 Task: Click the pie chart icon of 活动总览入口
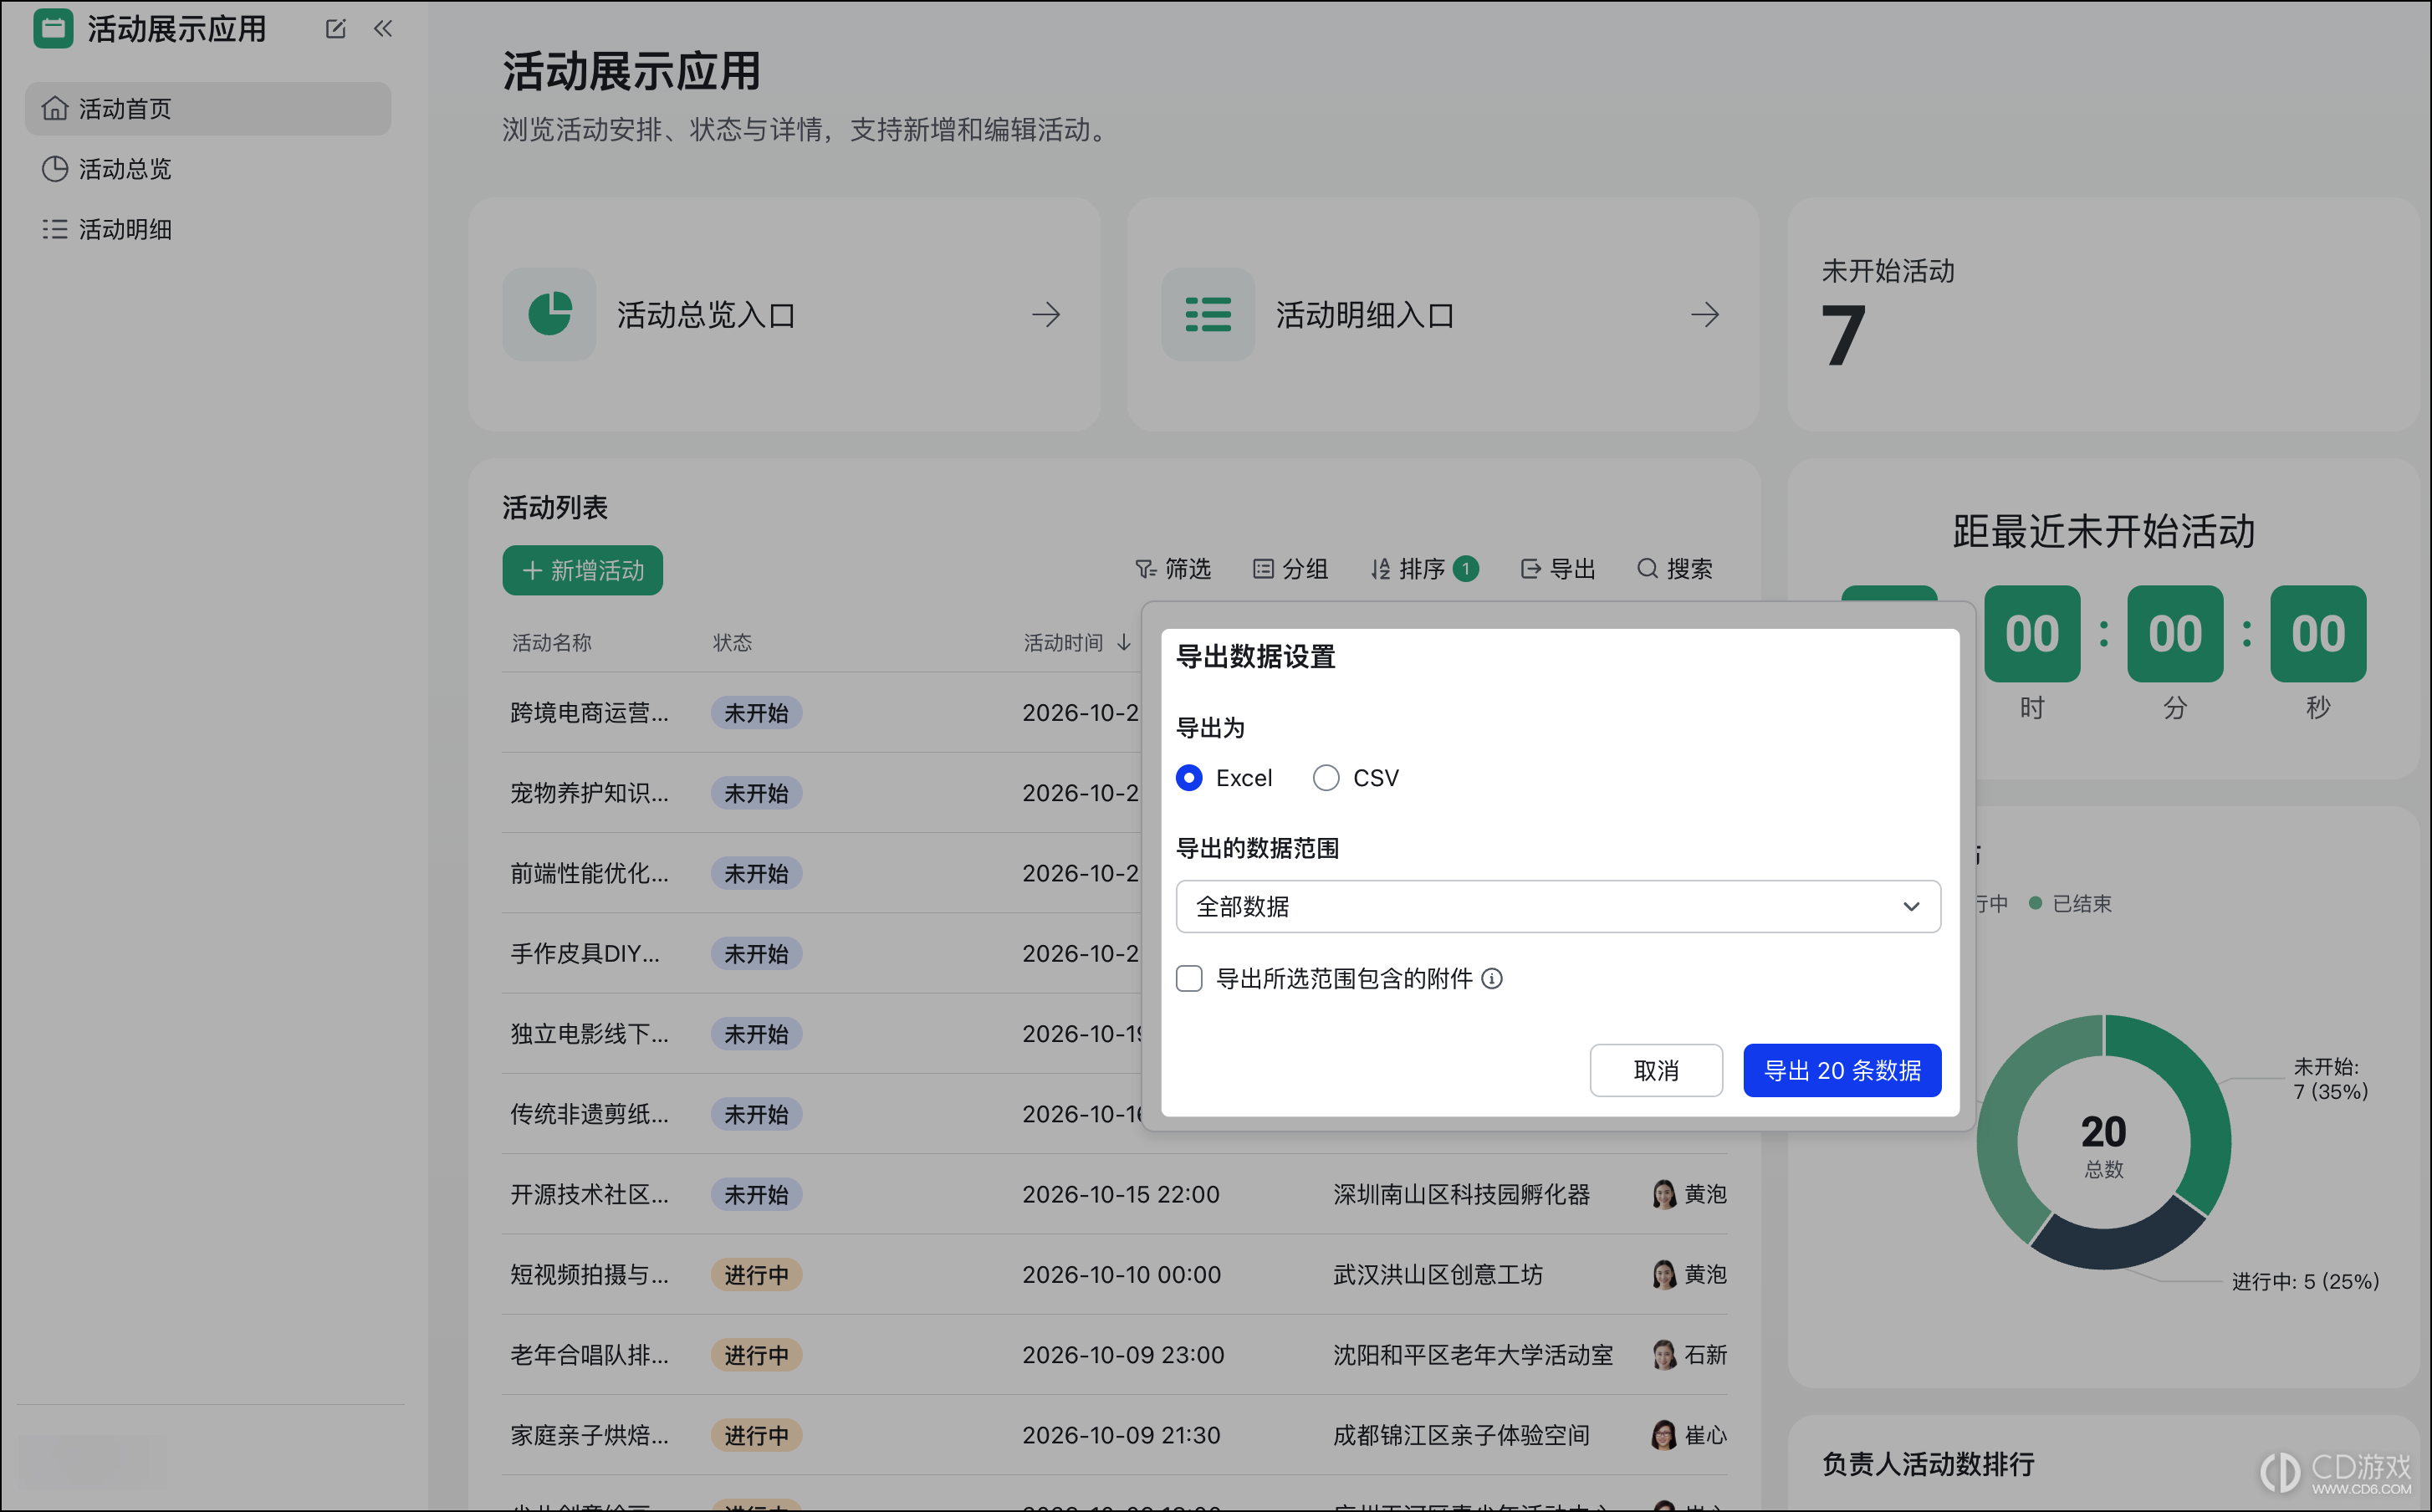549,314
